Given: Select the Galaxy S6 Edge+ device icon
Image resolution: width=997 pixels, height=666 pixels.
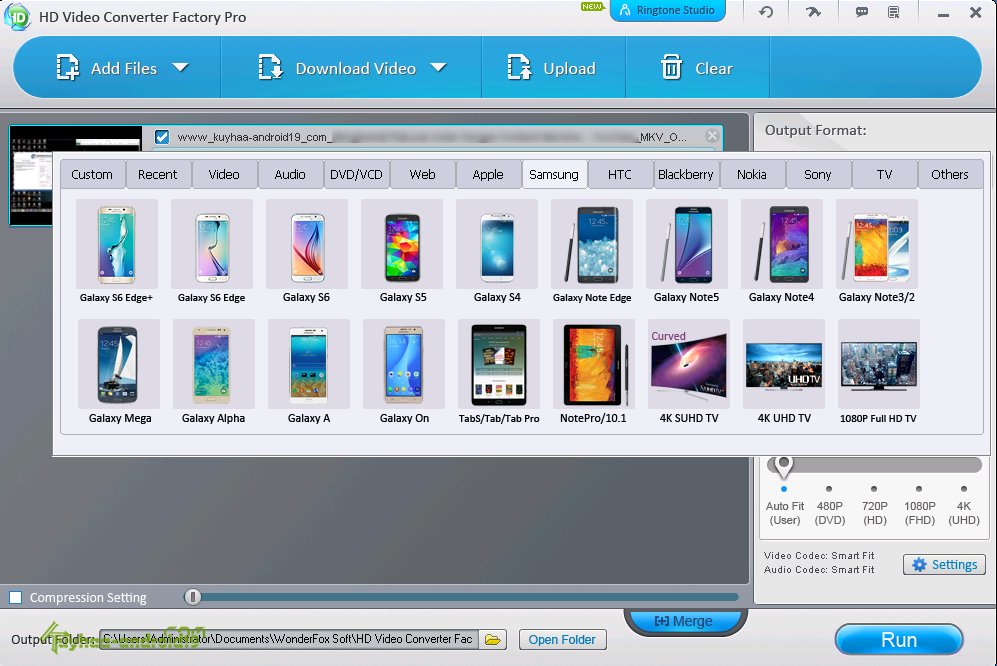Looking at the screenshot, I should tap(116, 244).
